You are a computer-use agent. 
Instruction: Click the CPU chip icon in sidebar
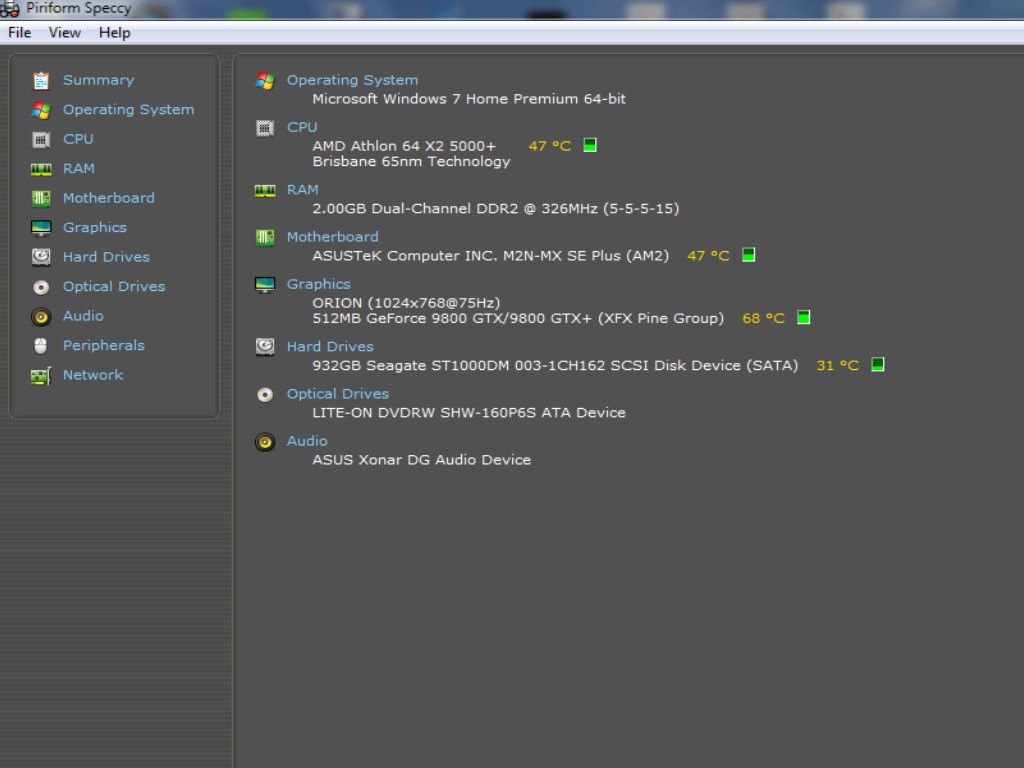[x=41, y=139]
